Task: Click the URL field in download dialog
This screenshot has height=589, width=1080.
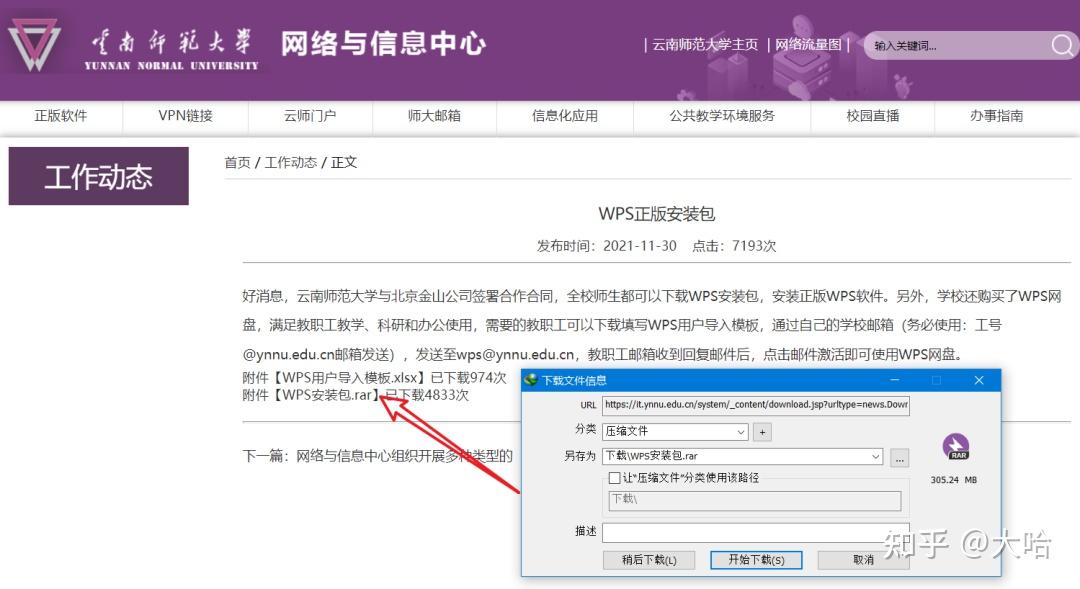Action: 756,405
